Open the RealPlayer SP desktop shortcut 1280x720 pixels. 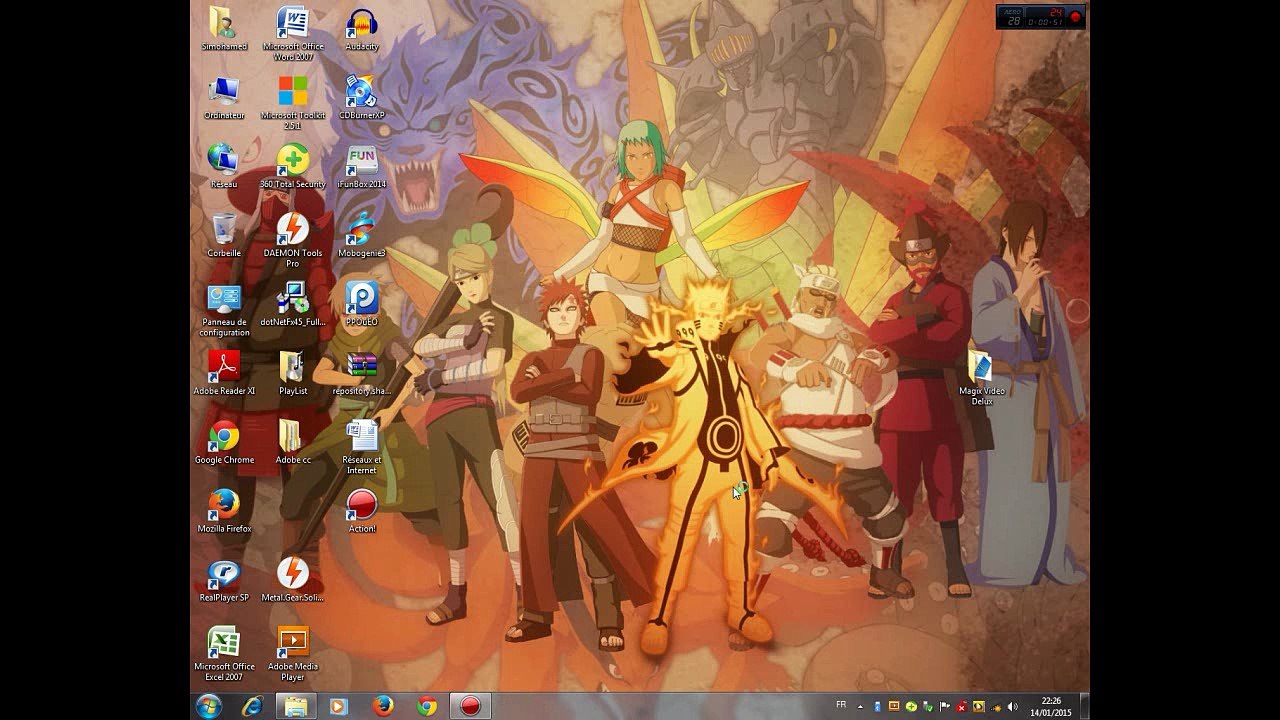[224, 580]
